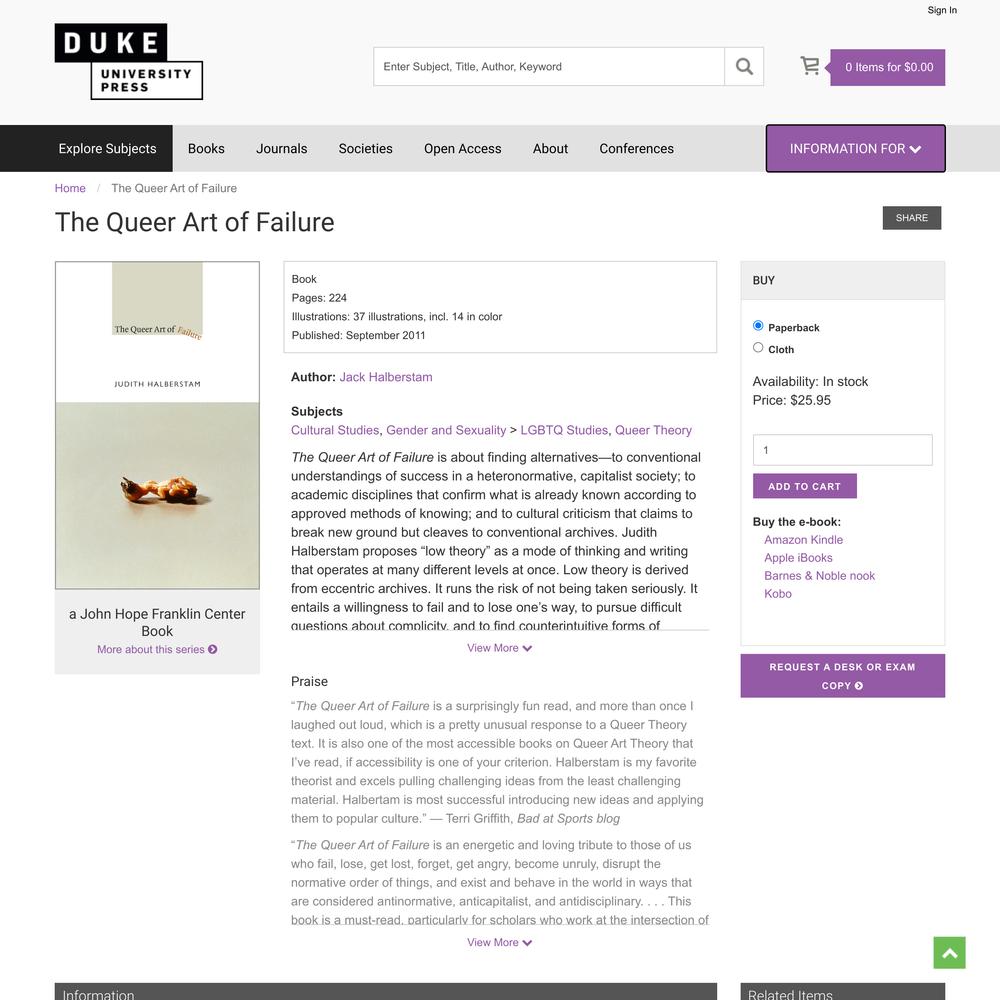Open the Jack Halberstam author link

tap(386, 377)
